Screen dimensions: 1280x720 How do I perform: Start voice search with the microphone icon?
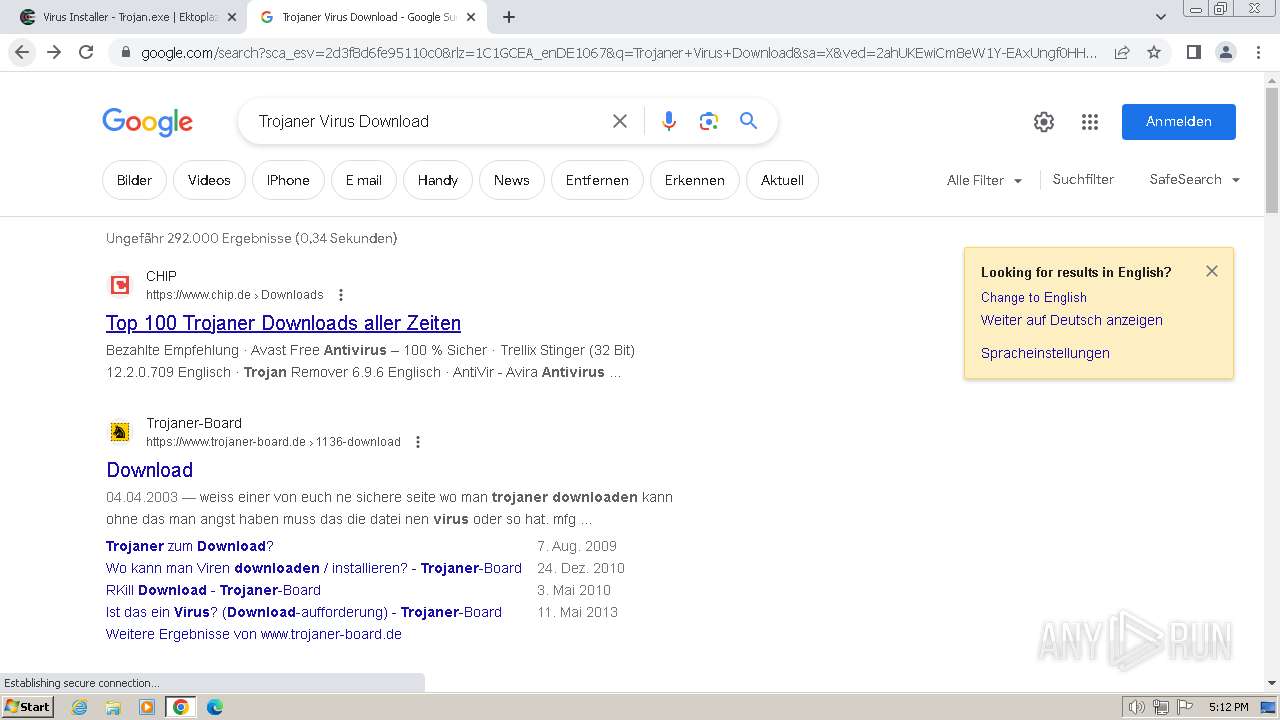pos(669,121)
